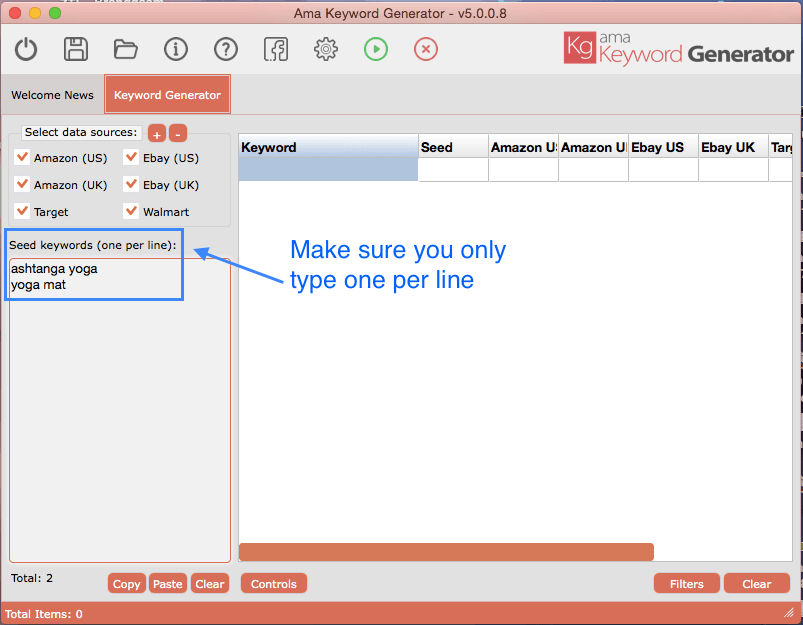Image resolution: width=803 pixels, height=625 pixels.
Task: Select the 'ashtanga yoga' seed keyword line
Action: (x=54, y=268)
